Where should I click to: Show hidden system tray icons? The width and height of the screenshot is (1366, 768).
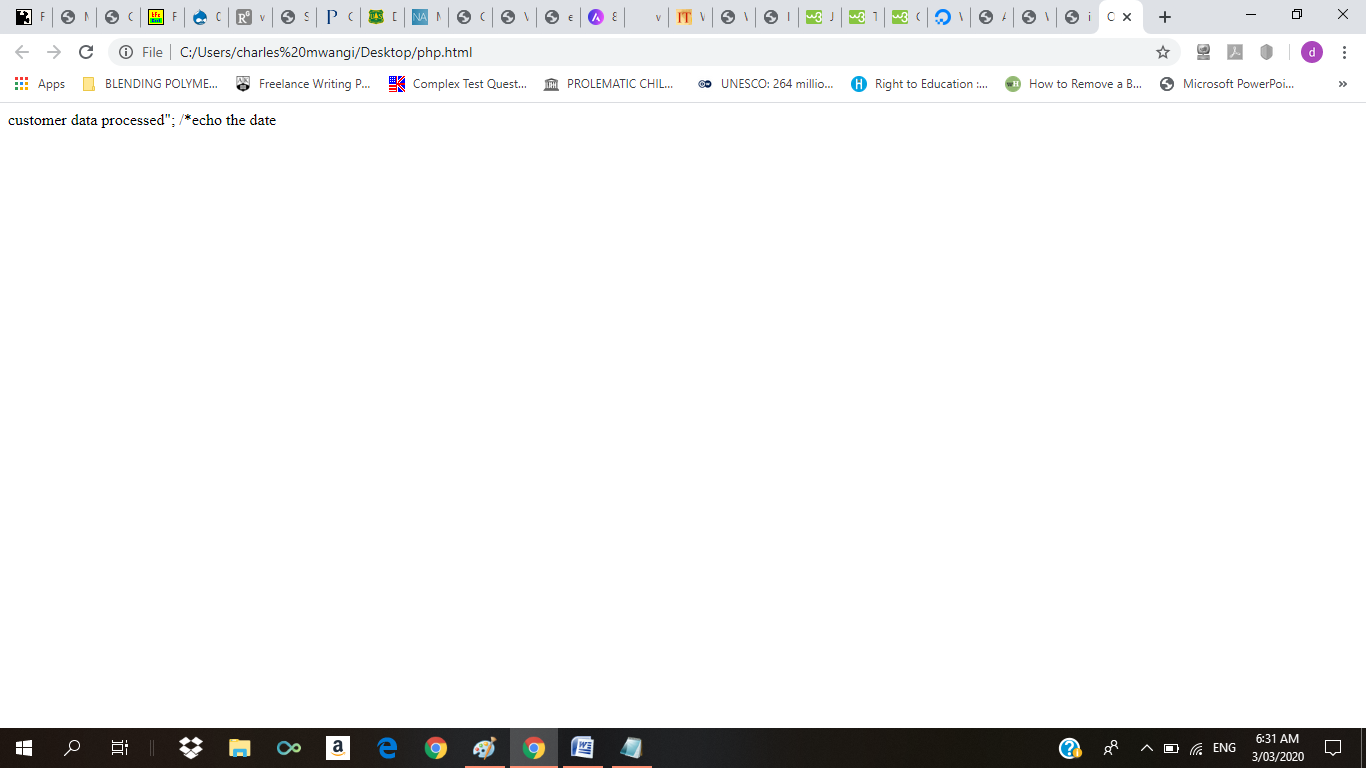pyautogui.click(x=1146, y=748)
